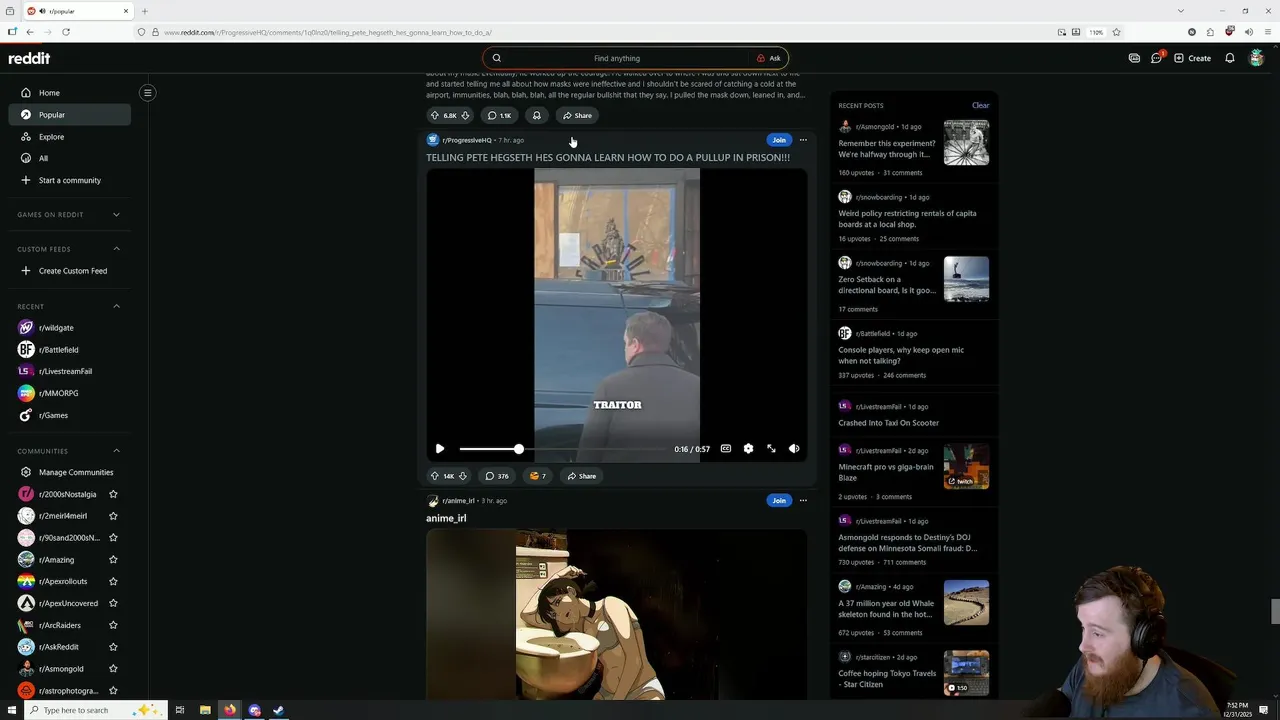Create Custom Feed

coord(70,271)
